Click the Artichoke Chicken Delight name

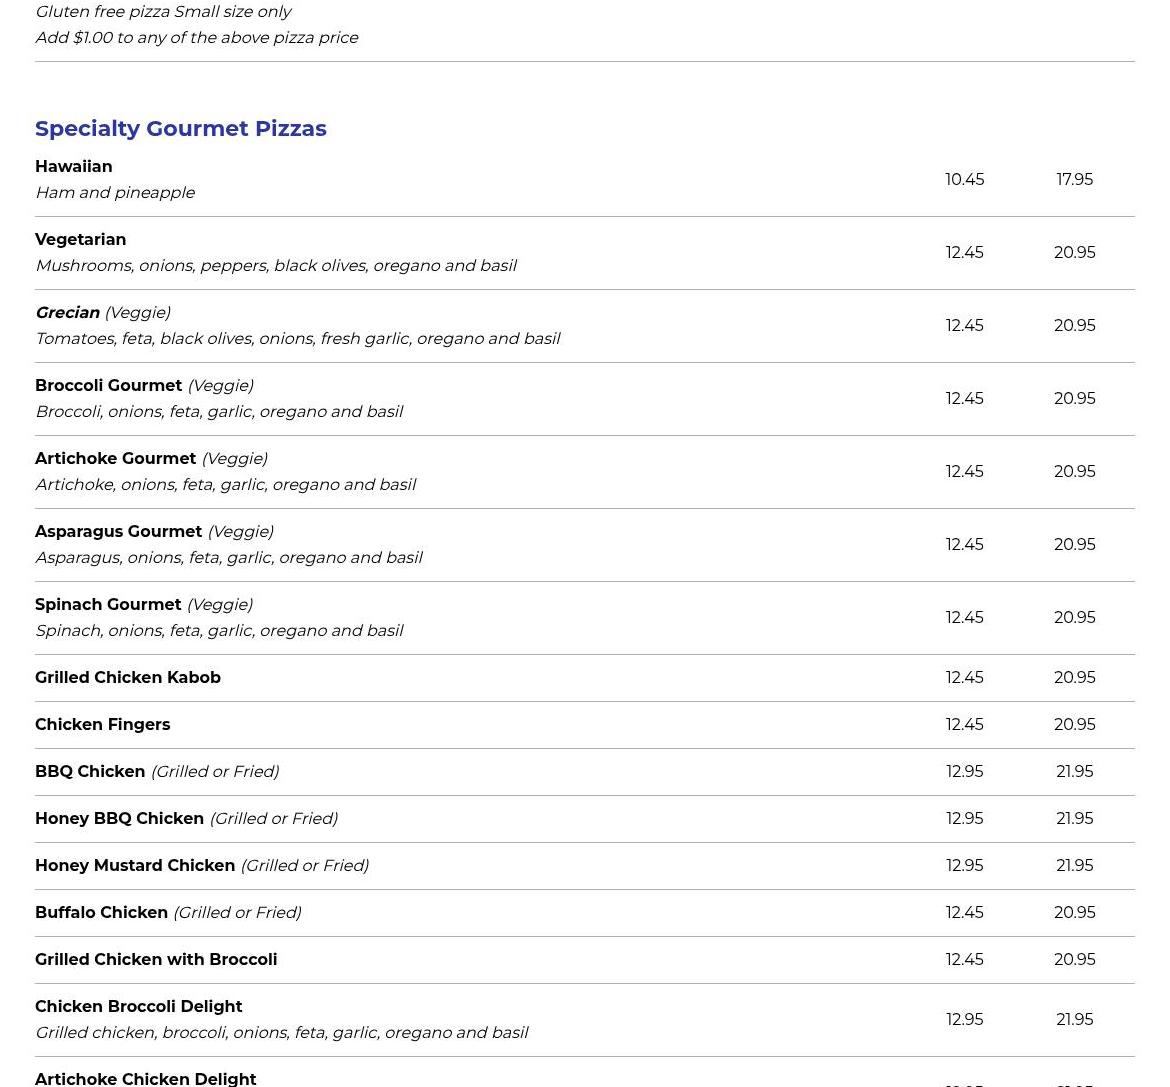[145, 1078]
